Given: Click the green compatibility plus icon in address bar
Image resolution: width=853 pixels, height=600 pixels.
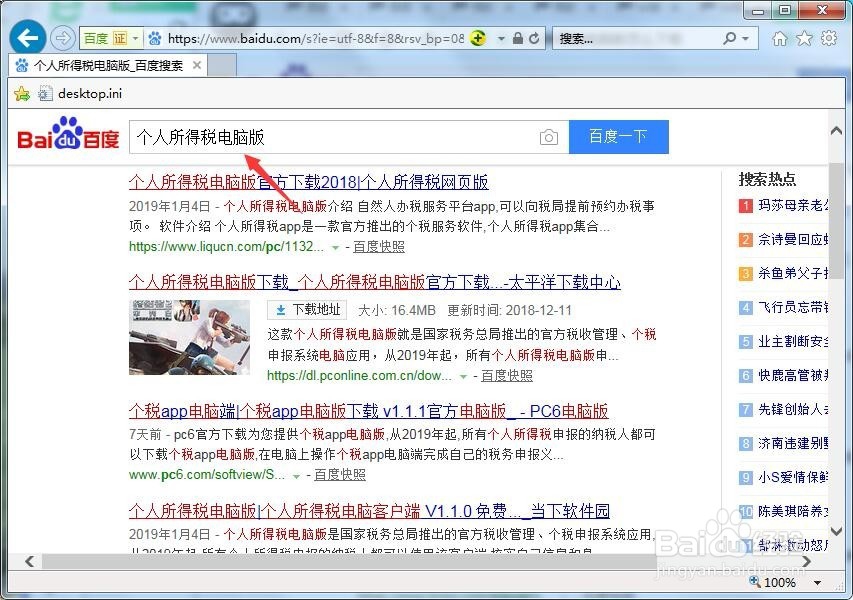Looking at the screenshot, I should coord(478,38).
